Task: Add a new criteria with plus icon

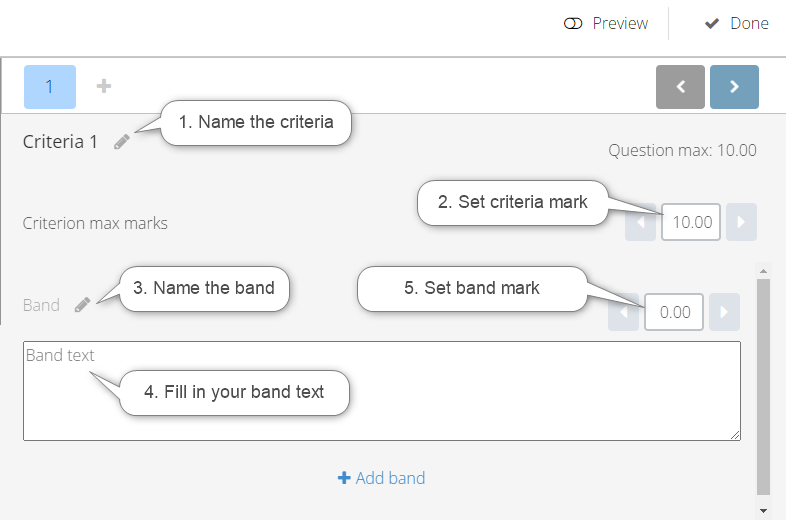Action: (104, 86)
